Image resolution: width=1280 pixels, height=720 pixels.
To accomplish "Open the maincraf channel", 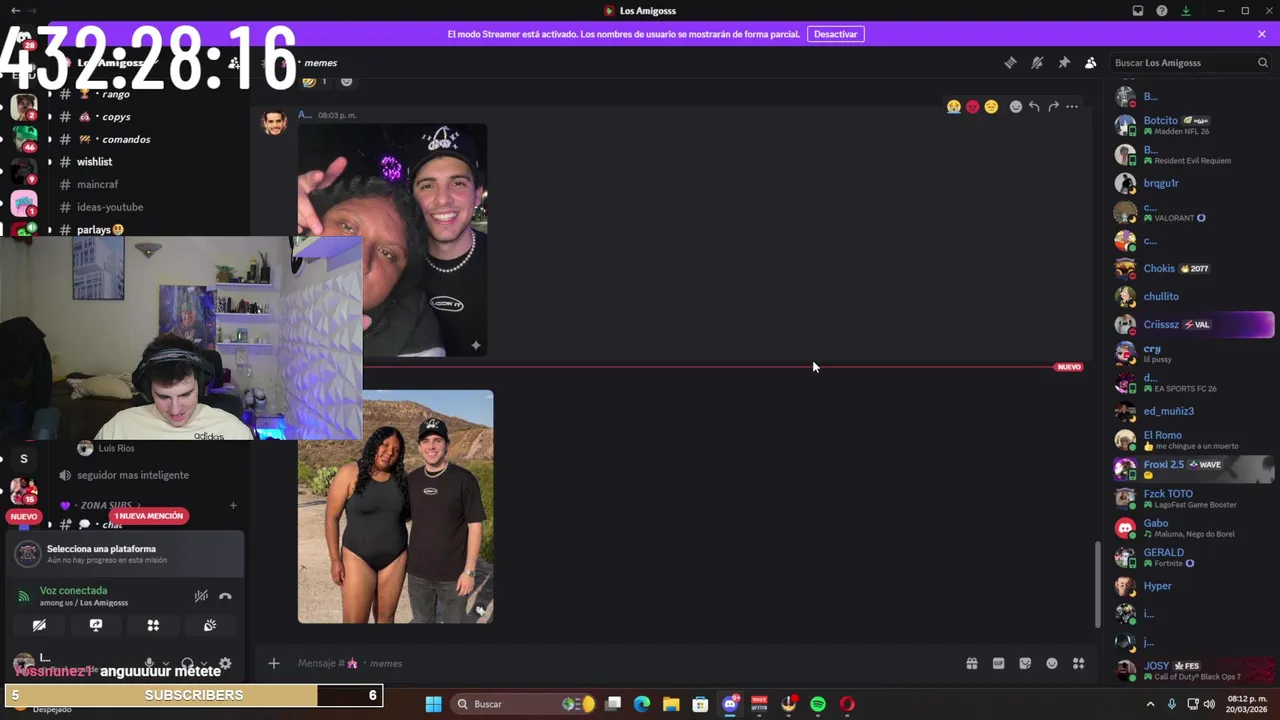I will pyautogui.click(x=97, y=184).
